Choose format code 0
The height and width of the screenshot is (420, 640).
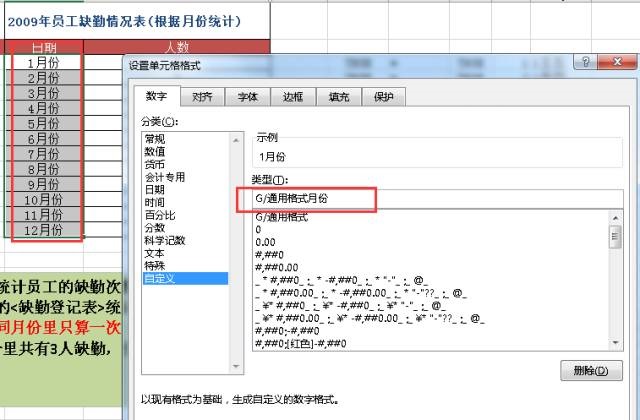(x=431, y=229)
